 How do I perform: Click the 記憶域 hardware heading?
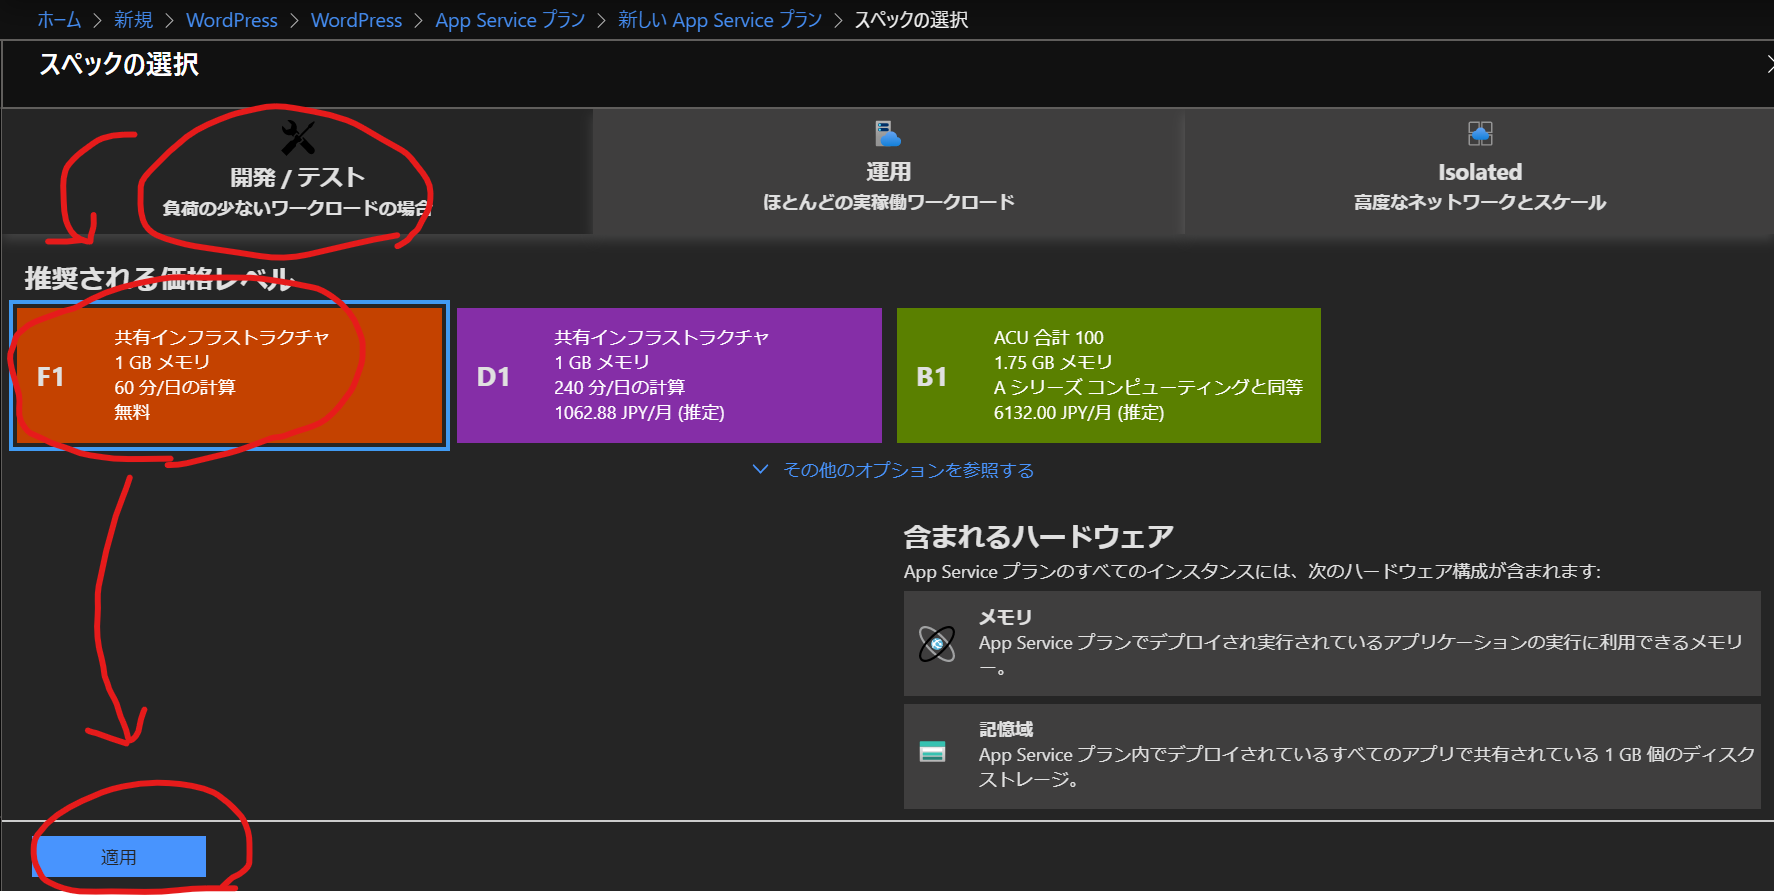(x=1006, y=729)
